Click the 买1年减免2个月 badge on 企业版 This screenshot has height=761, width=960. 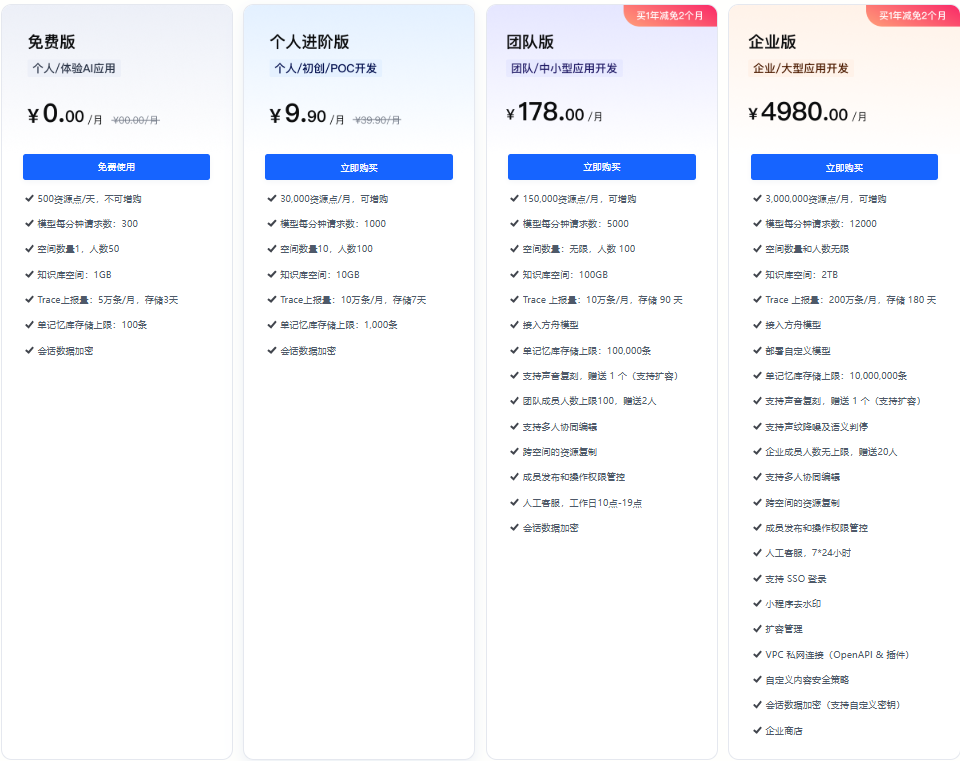(912, 15)
